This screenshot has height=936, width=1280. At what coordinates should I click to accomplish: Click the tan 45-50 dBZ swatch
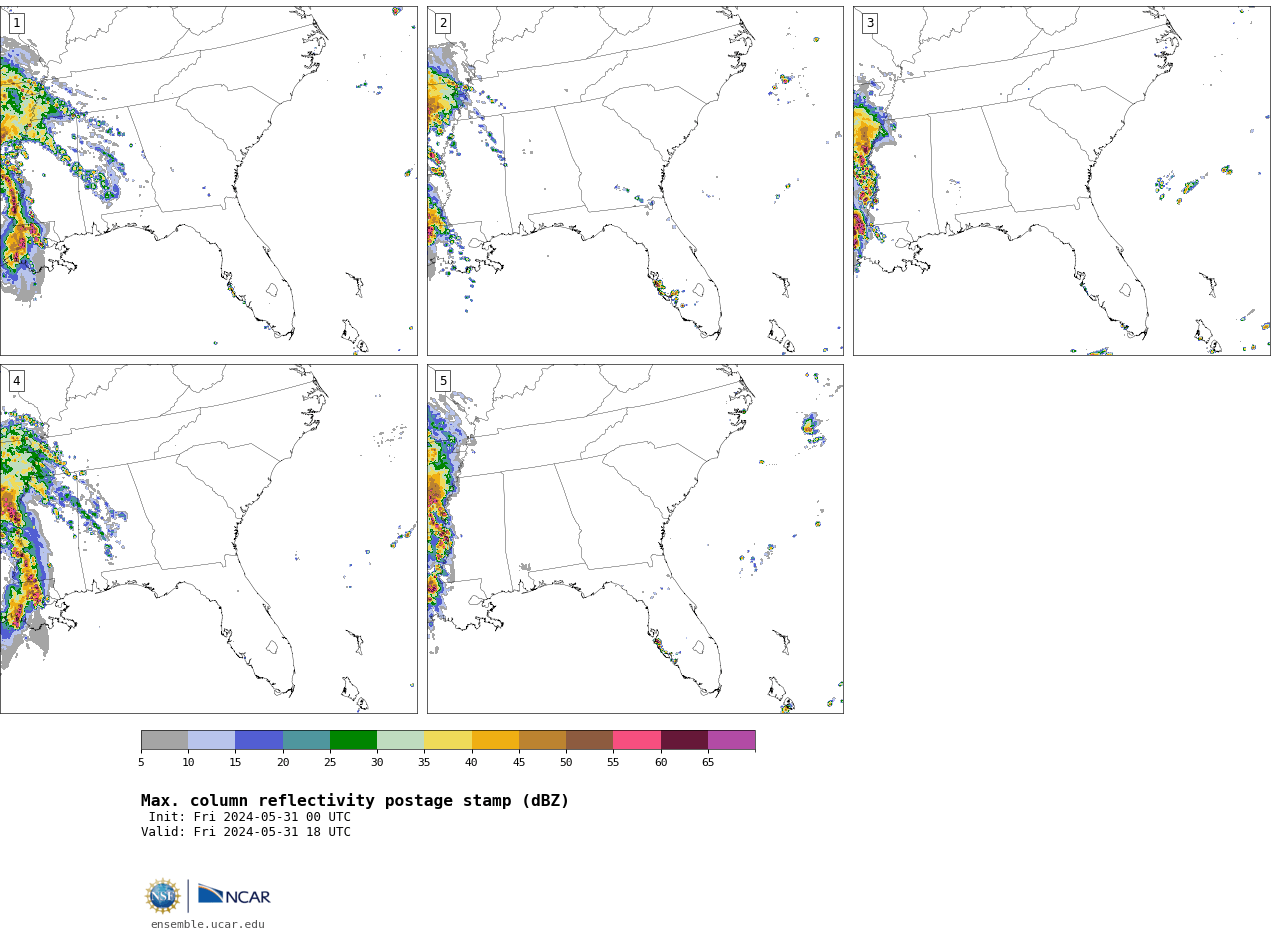542,740
